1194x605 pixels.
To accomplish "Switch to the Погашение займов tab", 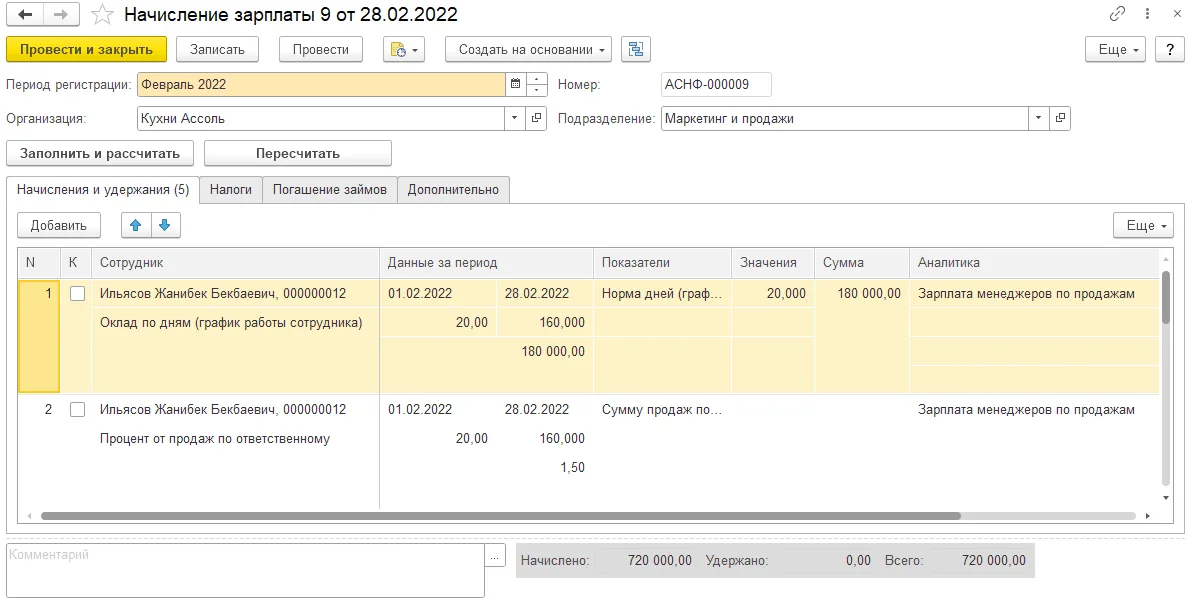I will 330,189.
